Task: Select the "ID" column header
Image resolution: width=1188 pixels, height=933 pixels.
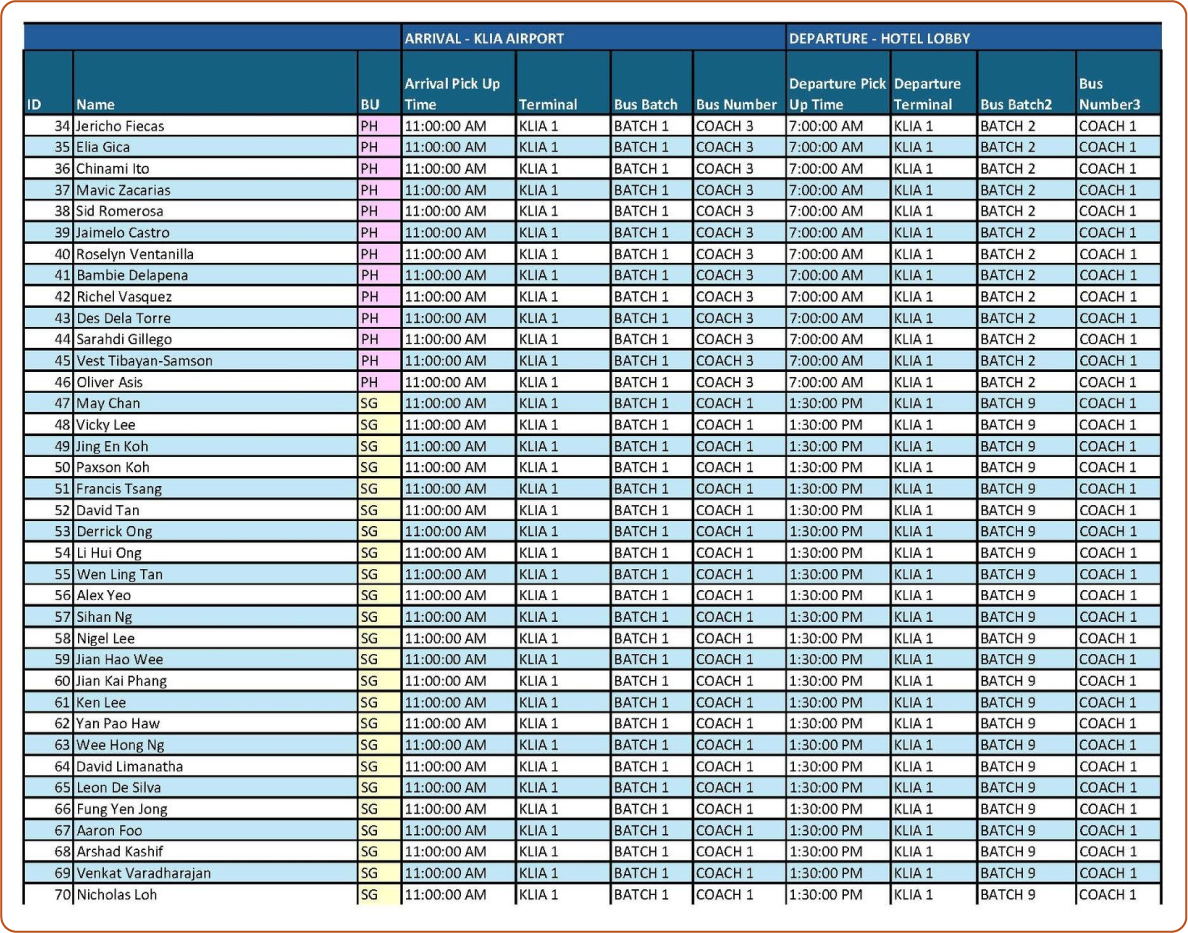Action: pyautogui.click(x=35, y=104)
